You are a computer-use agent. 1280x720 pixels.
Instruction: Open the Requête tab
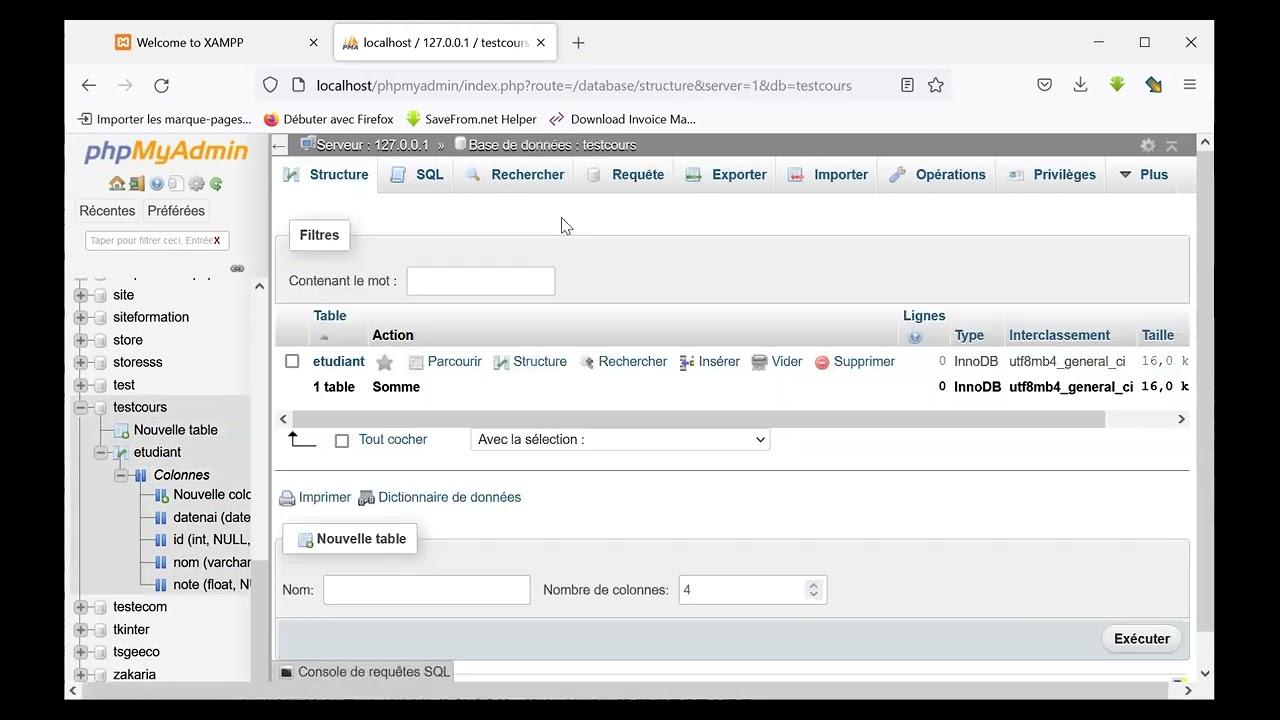pos(625,174)
